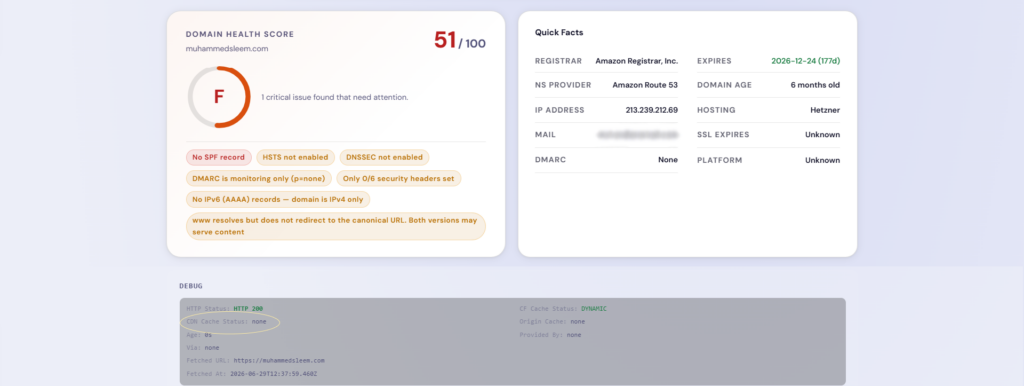Viewport: 1024px width, 386px height.
Task: Select the Hetzner hosting value
Action: [825, 110]
